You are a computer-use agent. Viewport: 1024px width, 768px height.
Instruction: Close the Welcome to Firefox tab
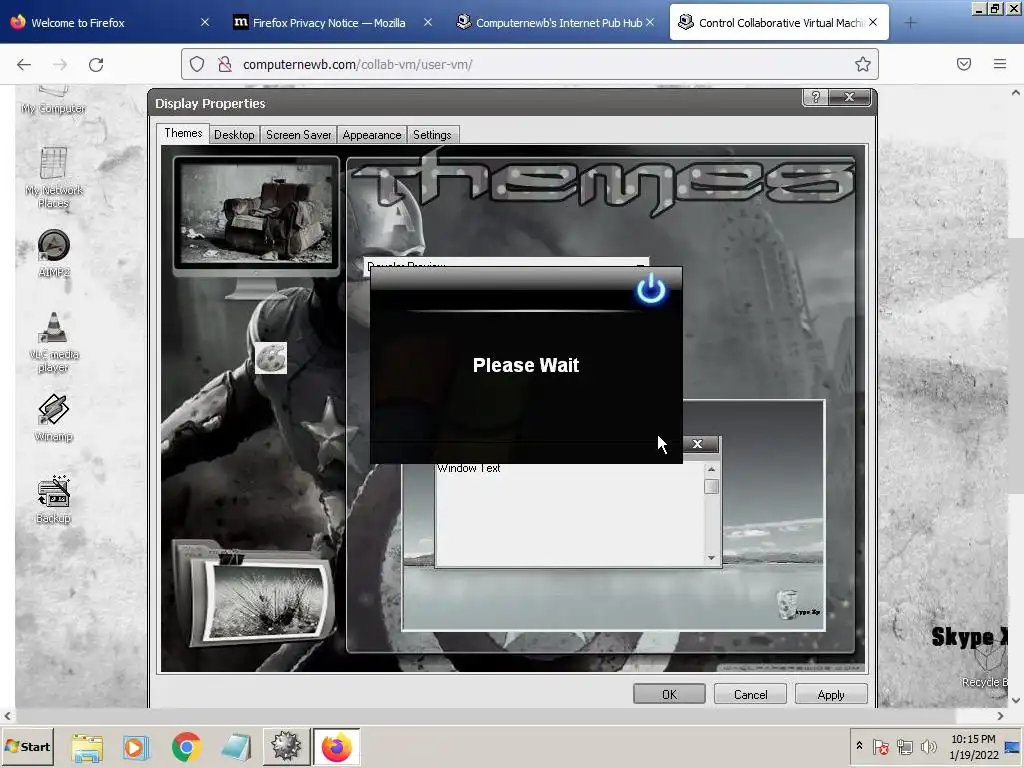[x=204, y=22]
